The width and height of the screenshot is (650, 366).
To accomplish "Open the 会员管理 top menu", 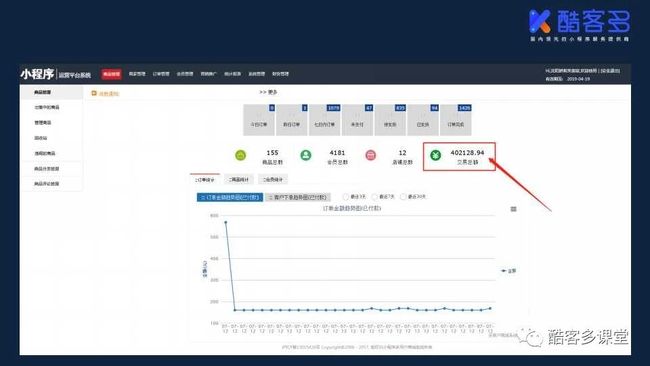I will pyautogui.click(x=185, y=74).
